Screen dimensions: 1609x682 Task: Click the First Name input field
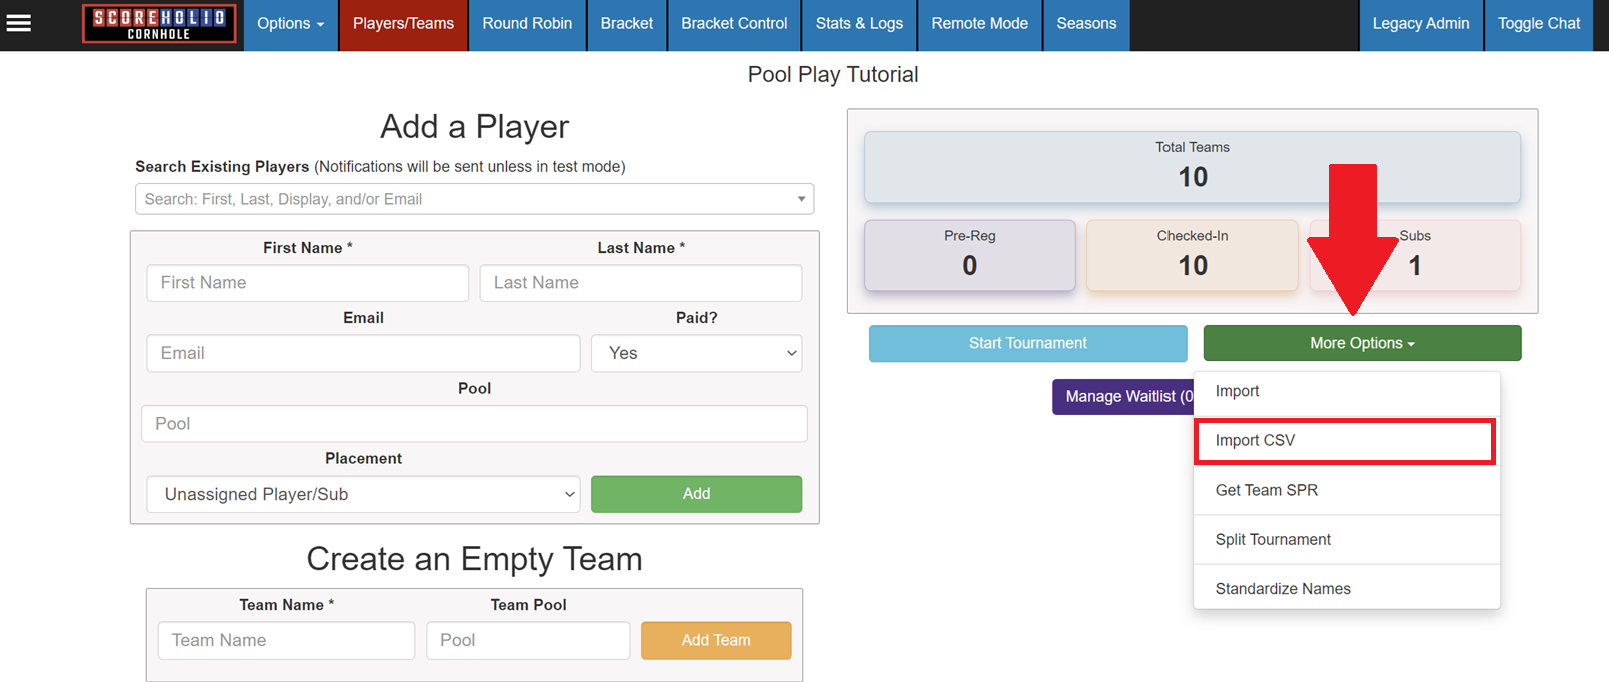pyautogui.click(x=307, y=283)
